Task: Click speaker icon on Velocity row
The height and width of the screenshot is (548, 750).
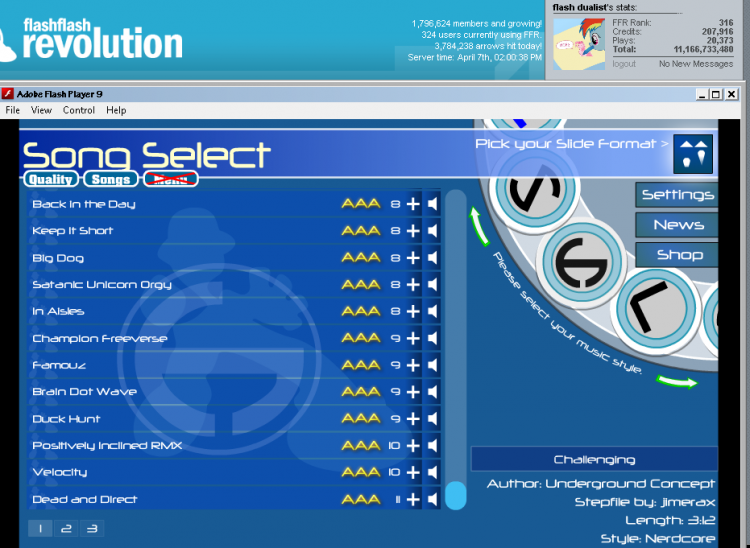Action: [432, 472]
